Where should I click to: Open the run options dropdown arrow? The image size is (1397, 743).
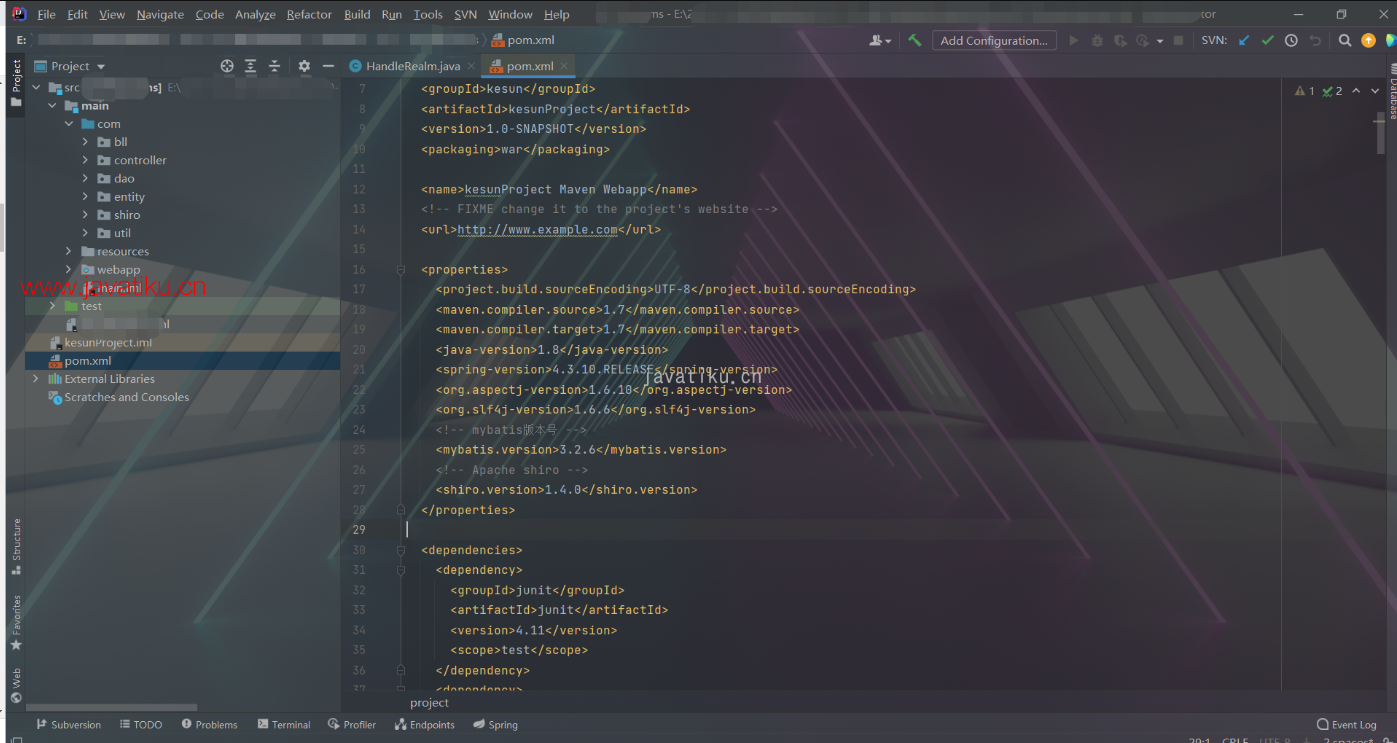point(1160,41)
